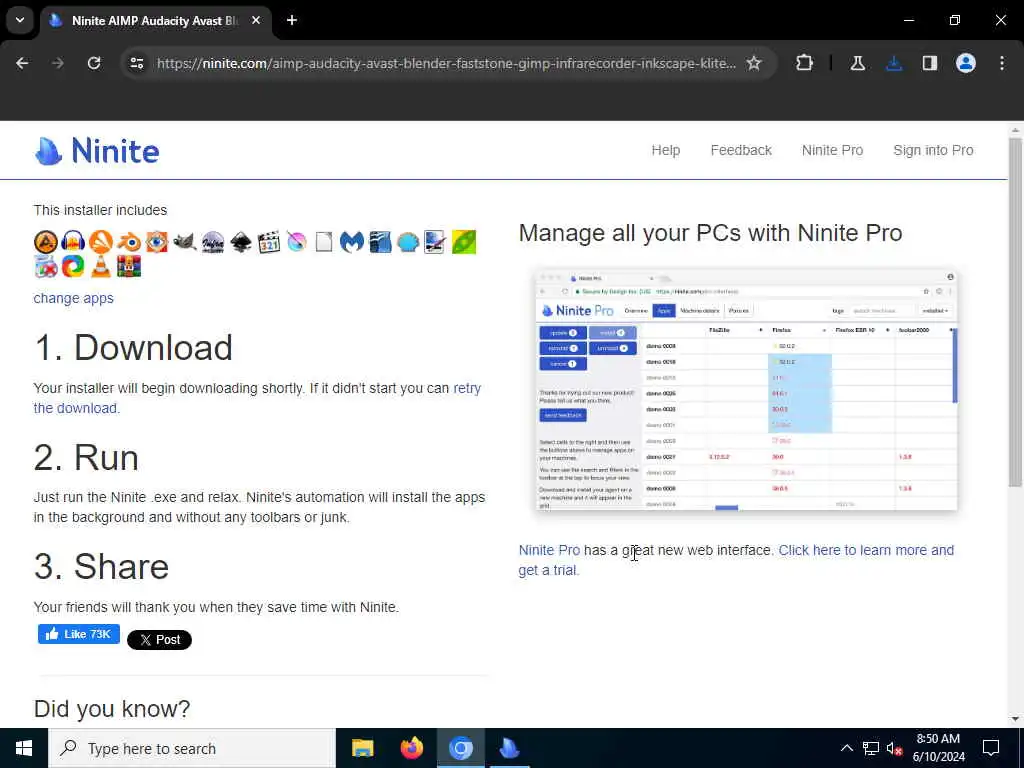Click the blue seashell app icon
The image size is (1024, 768).
[408, 242]
